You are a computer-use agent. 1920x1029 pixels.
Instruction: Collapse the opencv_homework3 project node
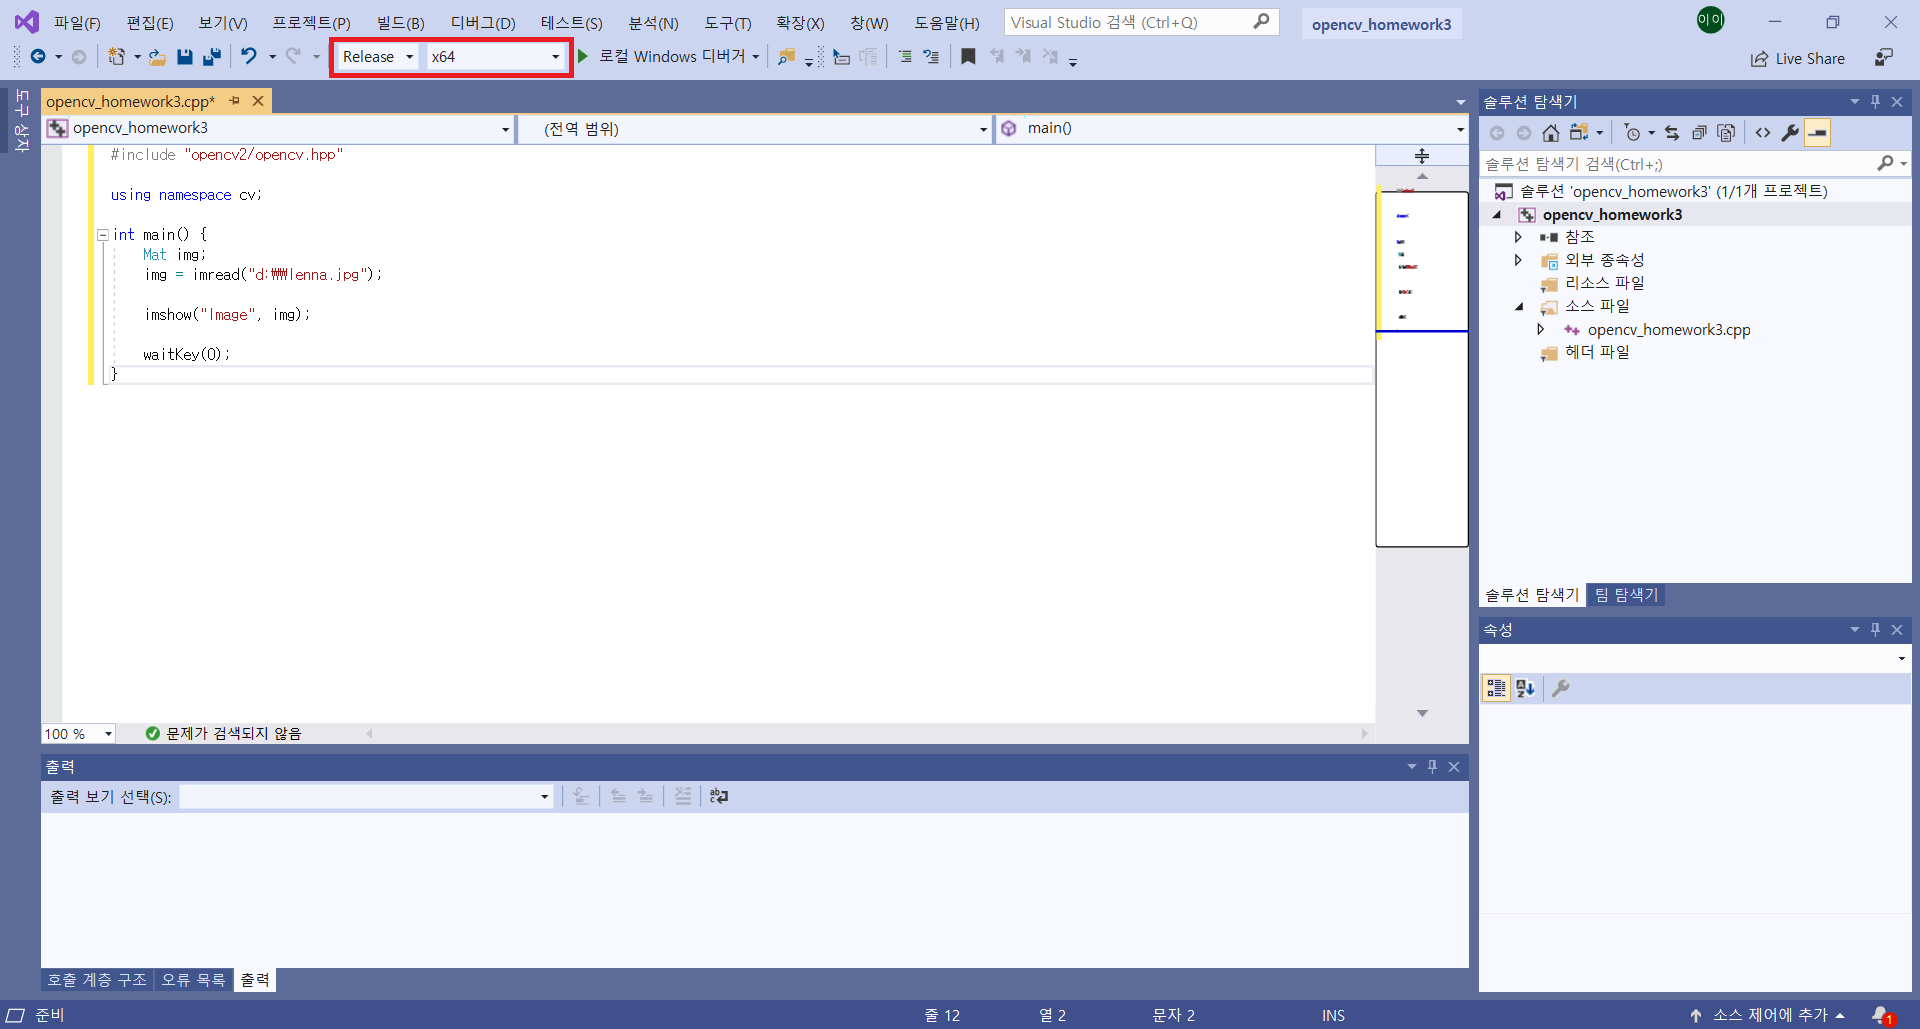click(x=1497, y=215)
